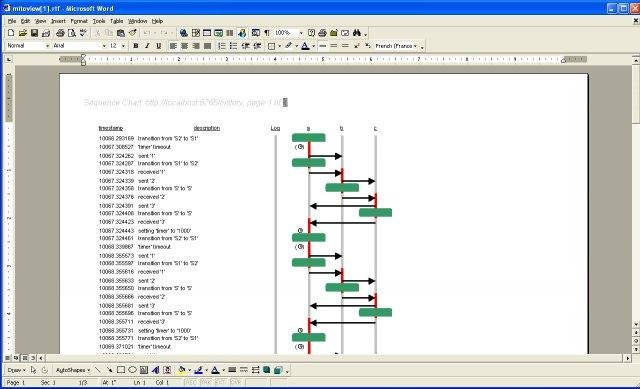Run the spelling and grammar check
Image resolution: width=640 pixels, height=389 pixels.
(x=83, y=33)
